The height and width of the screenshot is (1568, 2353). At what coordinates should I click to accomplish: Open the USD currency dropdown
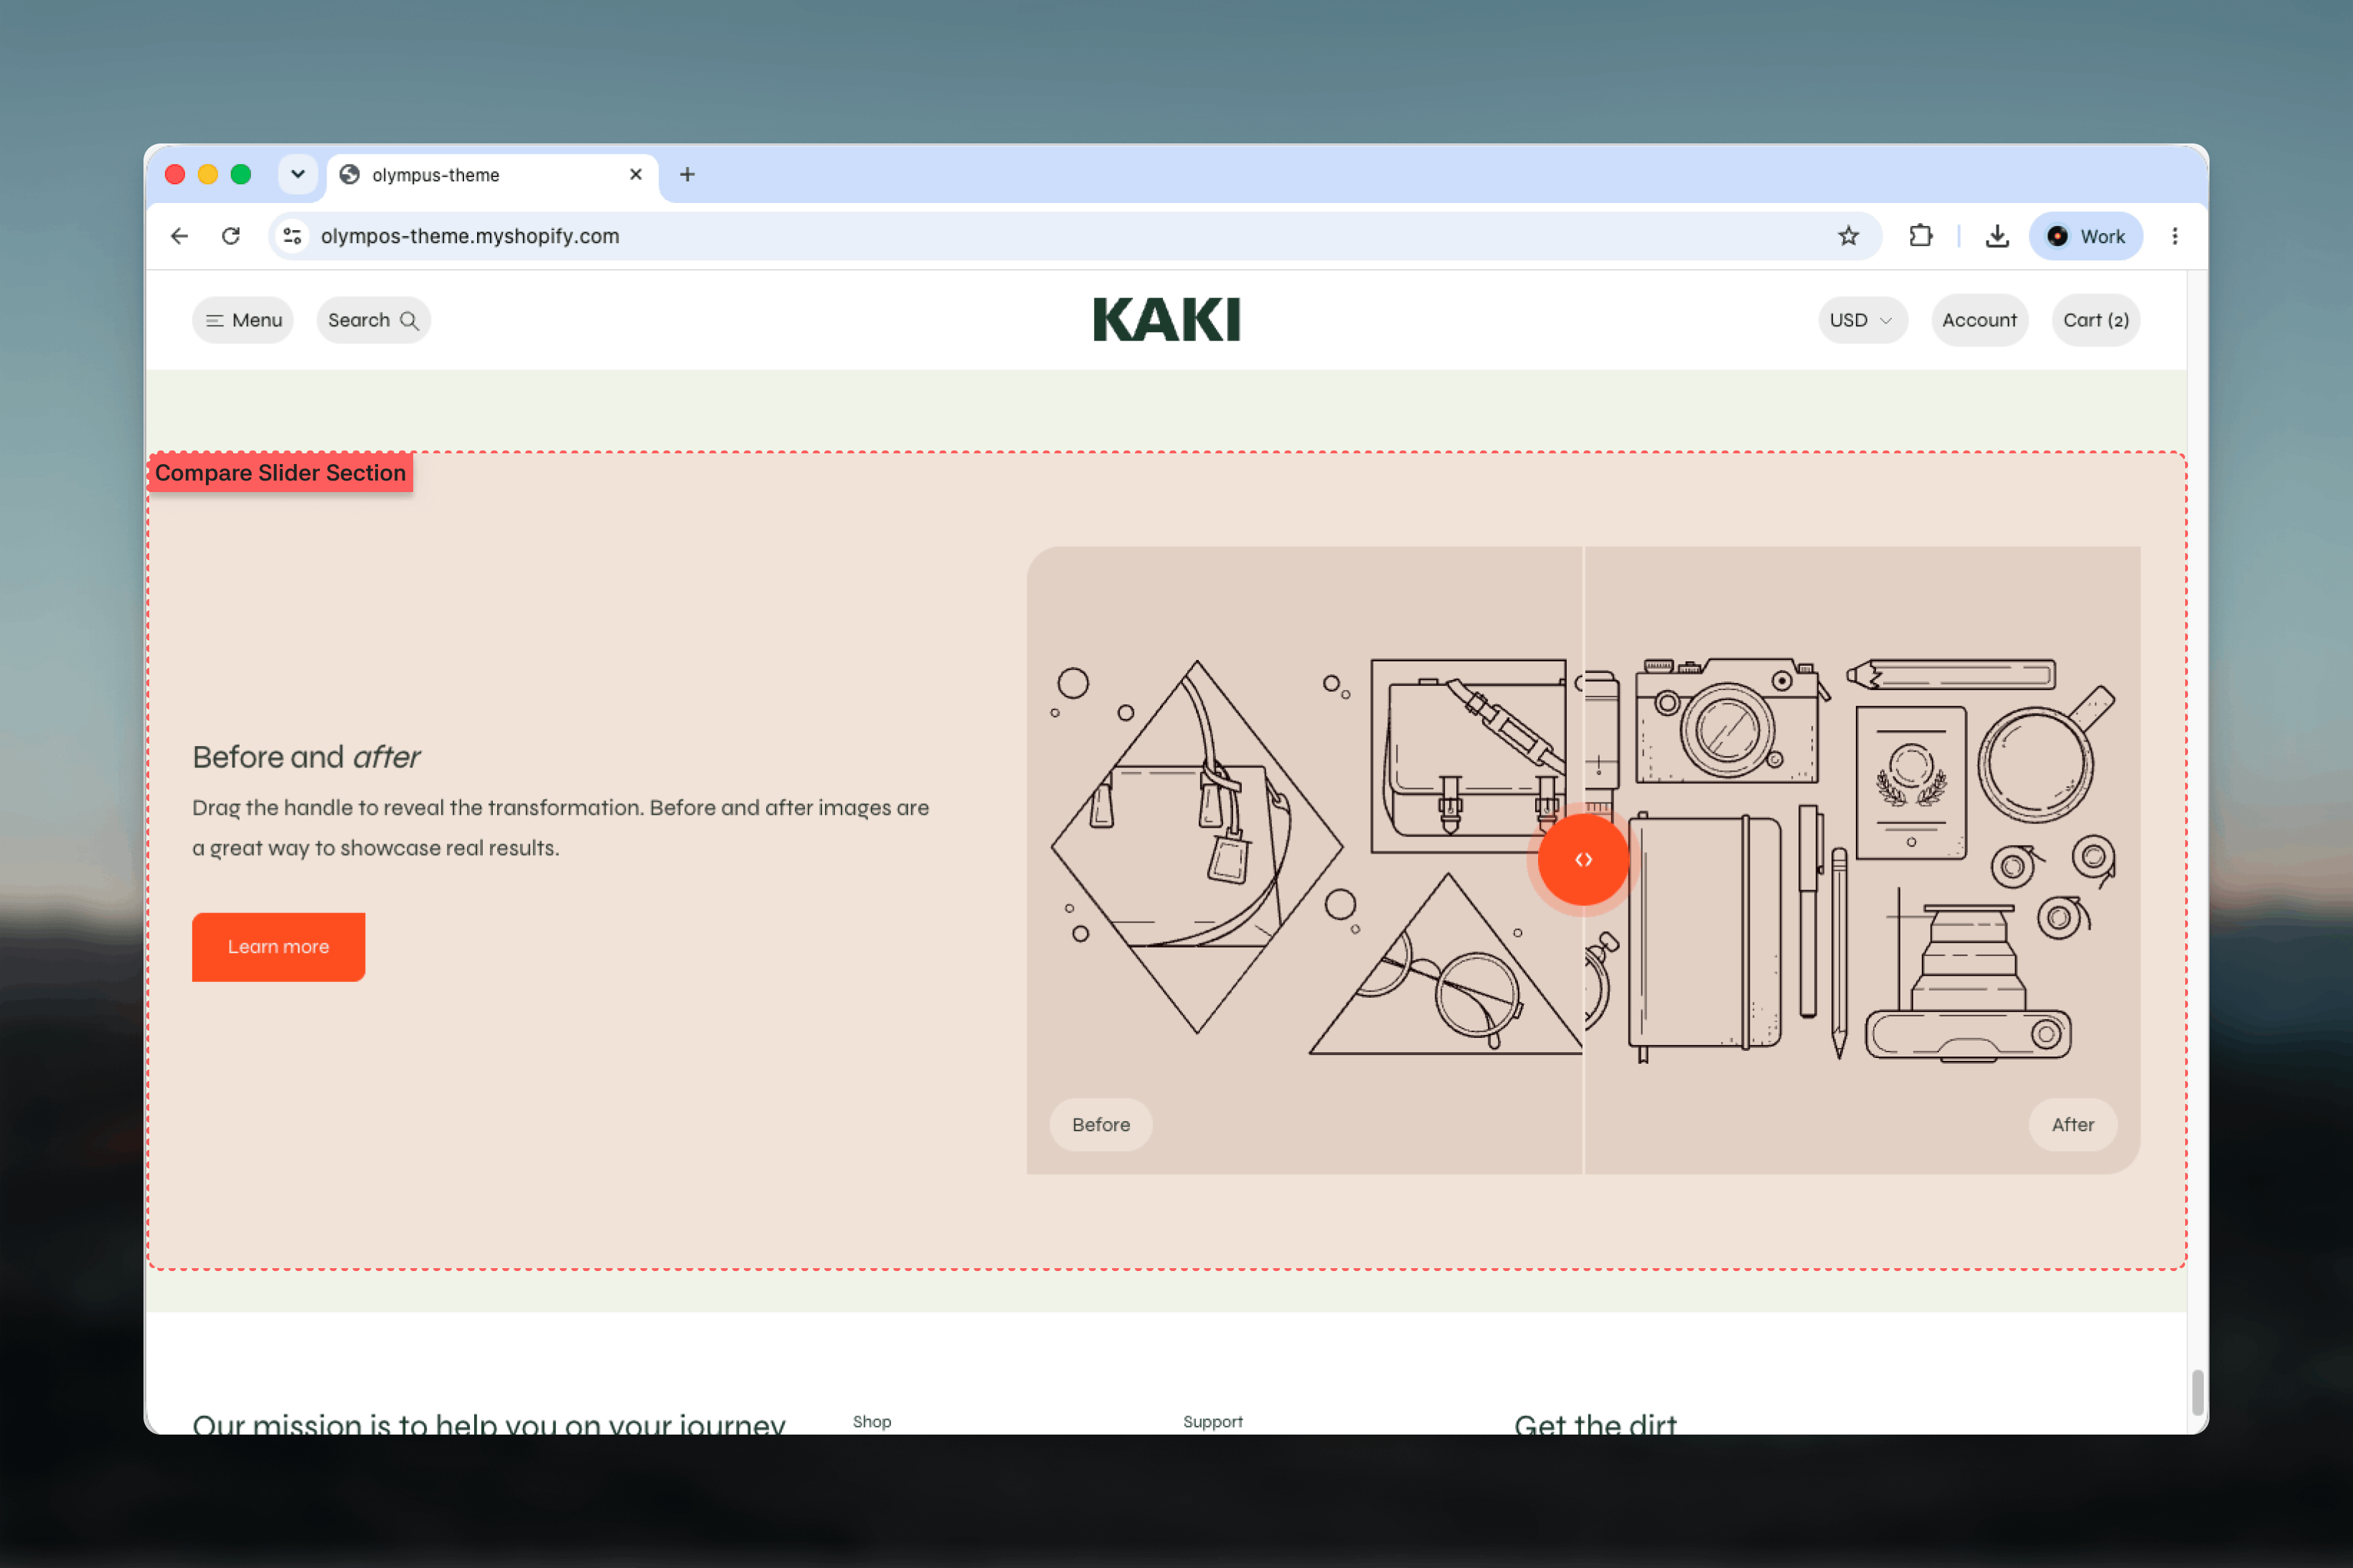tap(1862, 320)
